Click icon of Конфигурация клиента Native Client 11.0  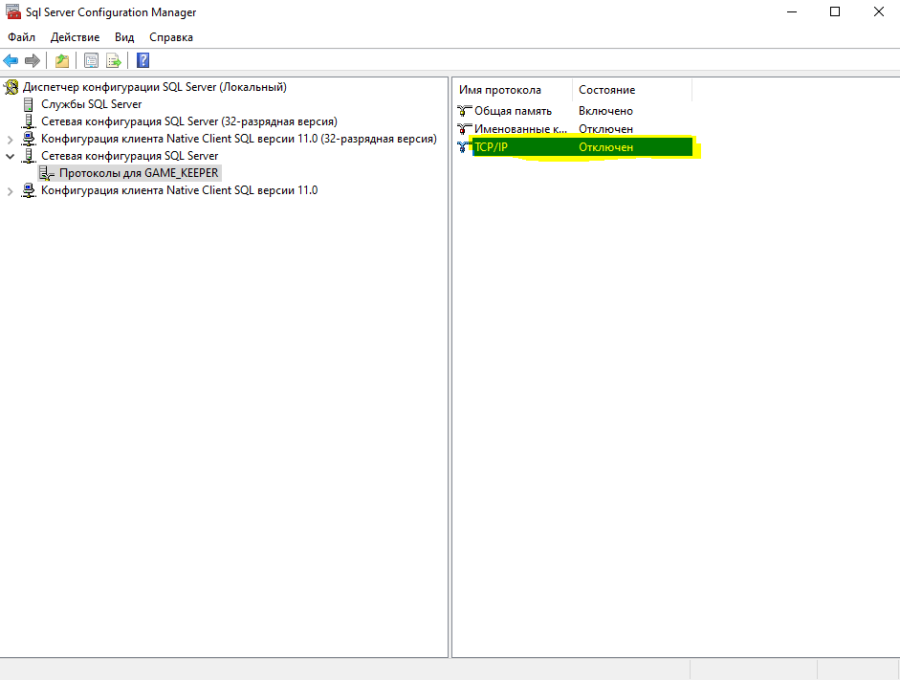(28, 191)
